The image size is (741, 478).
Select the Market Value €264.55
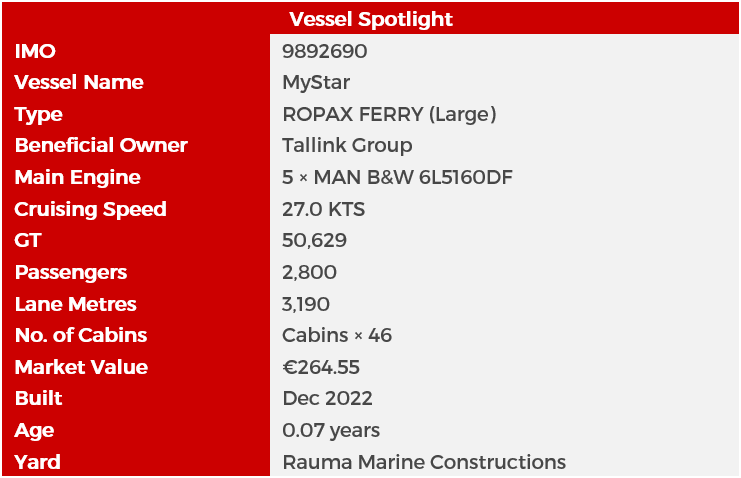(x=321, y=367)
